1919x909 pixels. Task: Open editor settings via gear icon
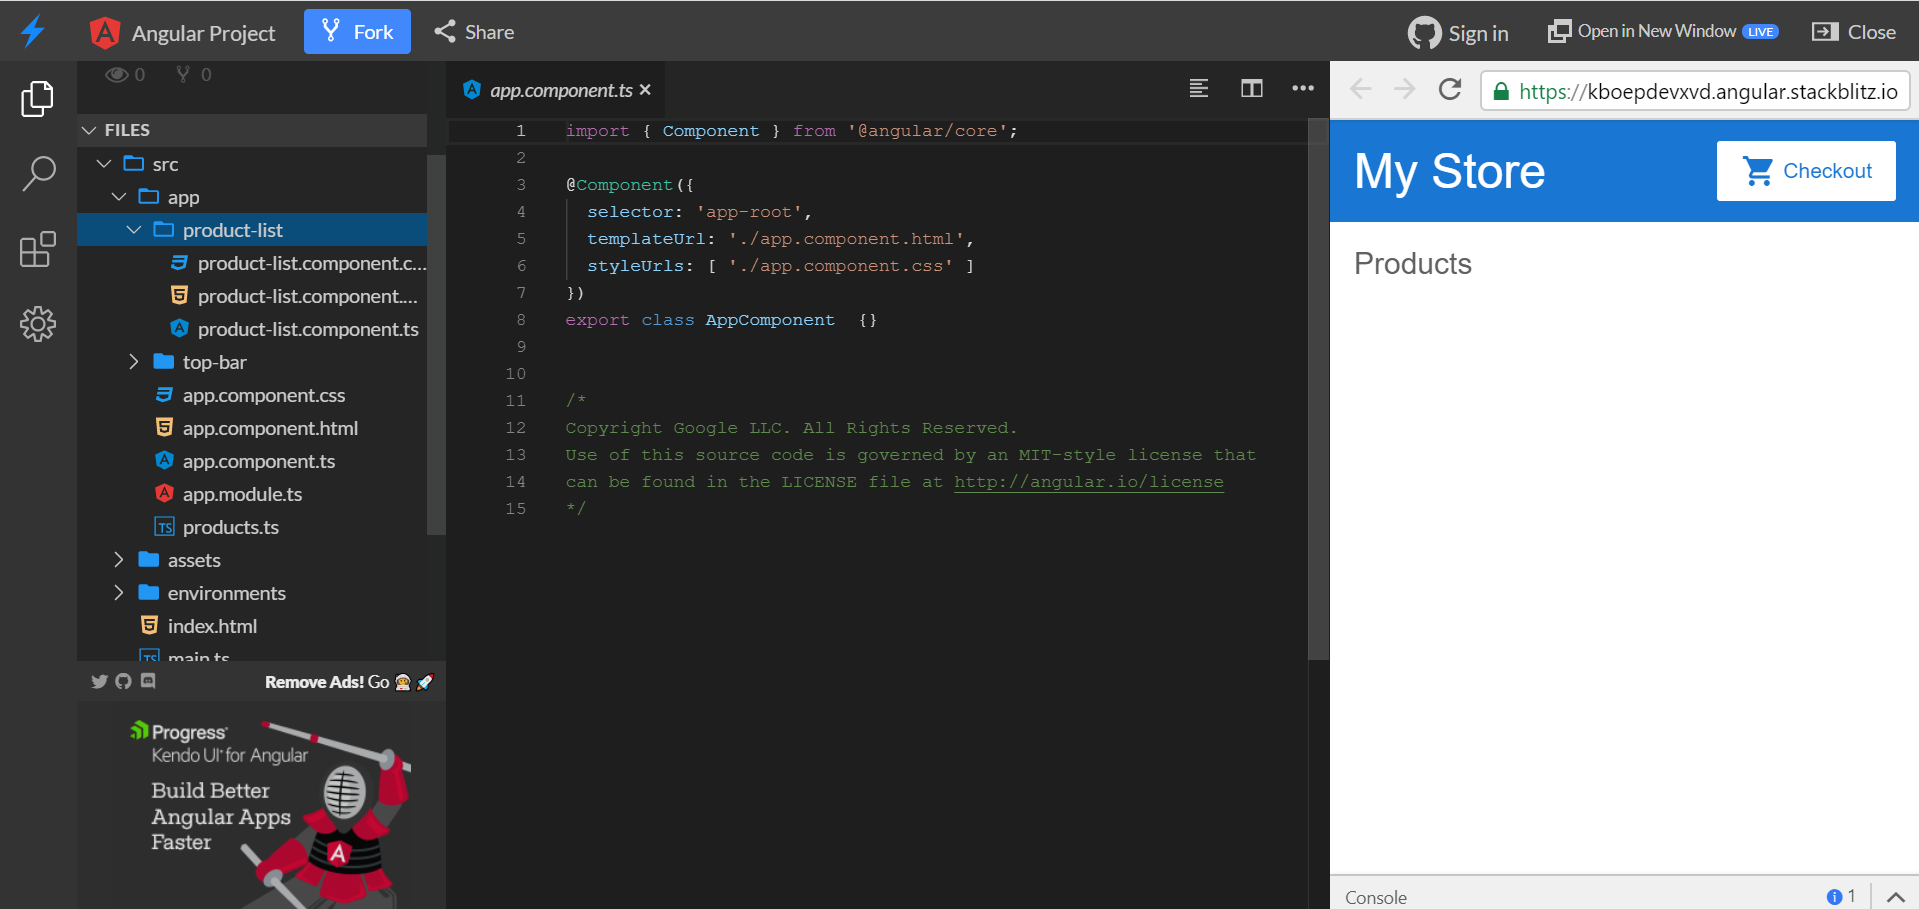38,324
